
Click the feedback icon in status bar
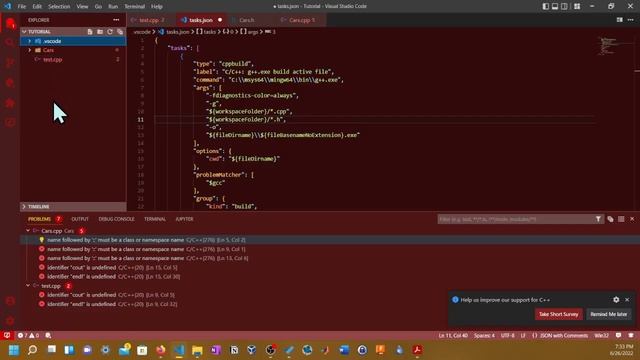coord(618,336)
